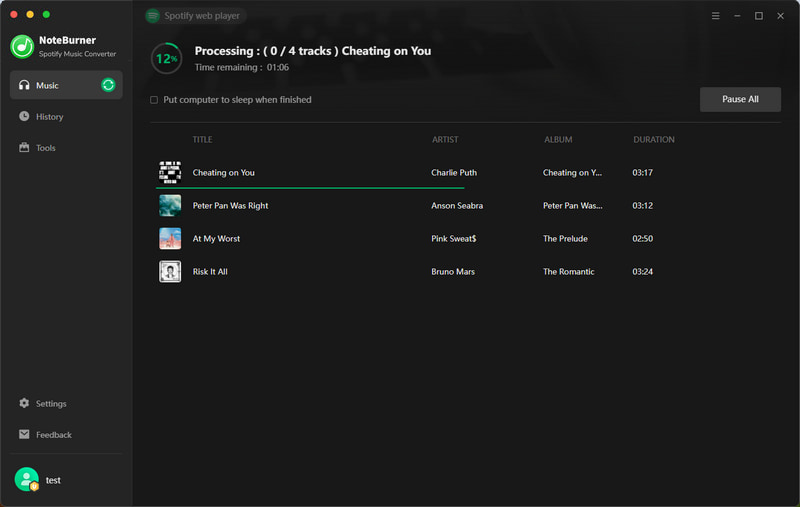Click duration 03:12
The height and width of the screenshot is (507, 800).
coord(642,206)
